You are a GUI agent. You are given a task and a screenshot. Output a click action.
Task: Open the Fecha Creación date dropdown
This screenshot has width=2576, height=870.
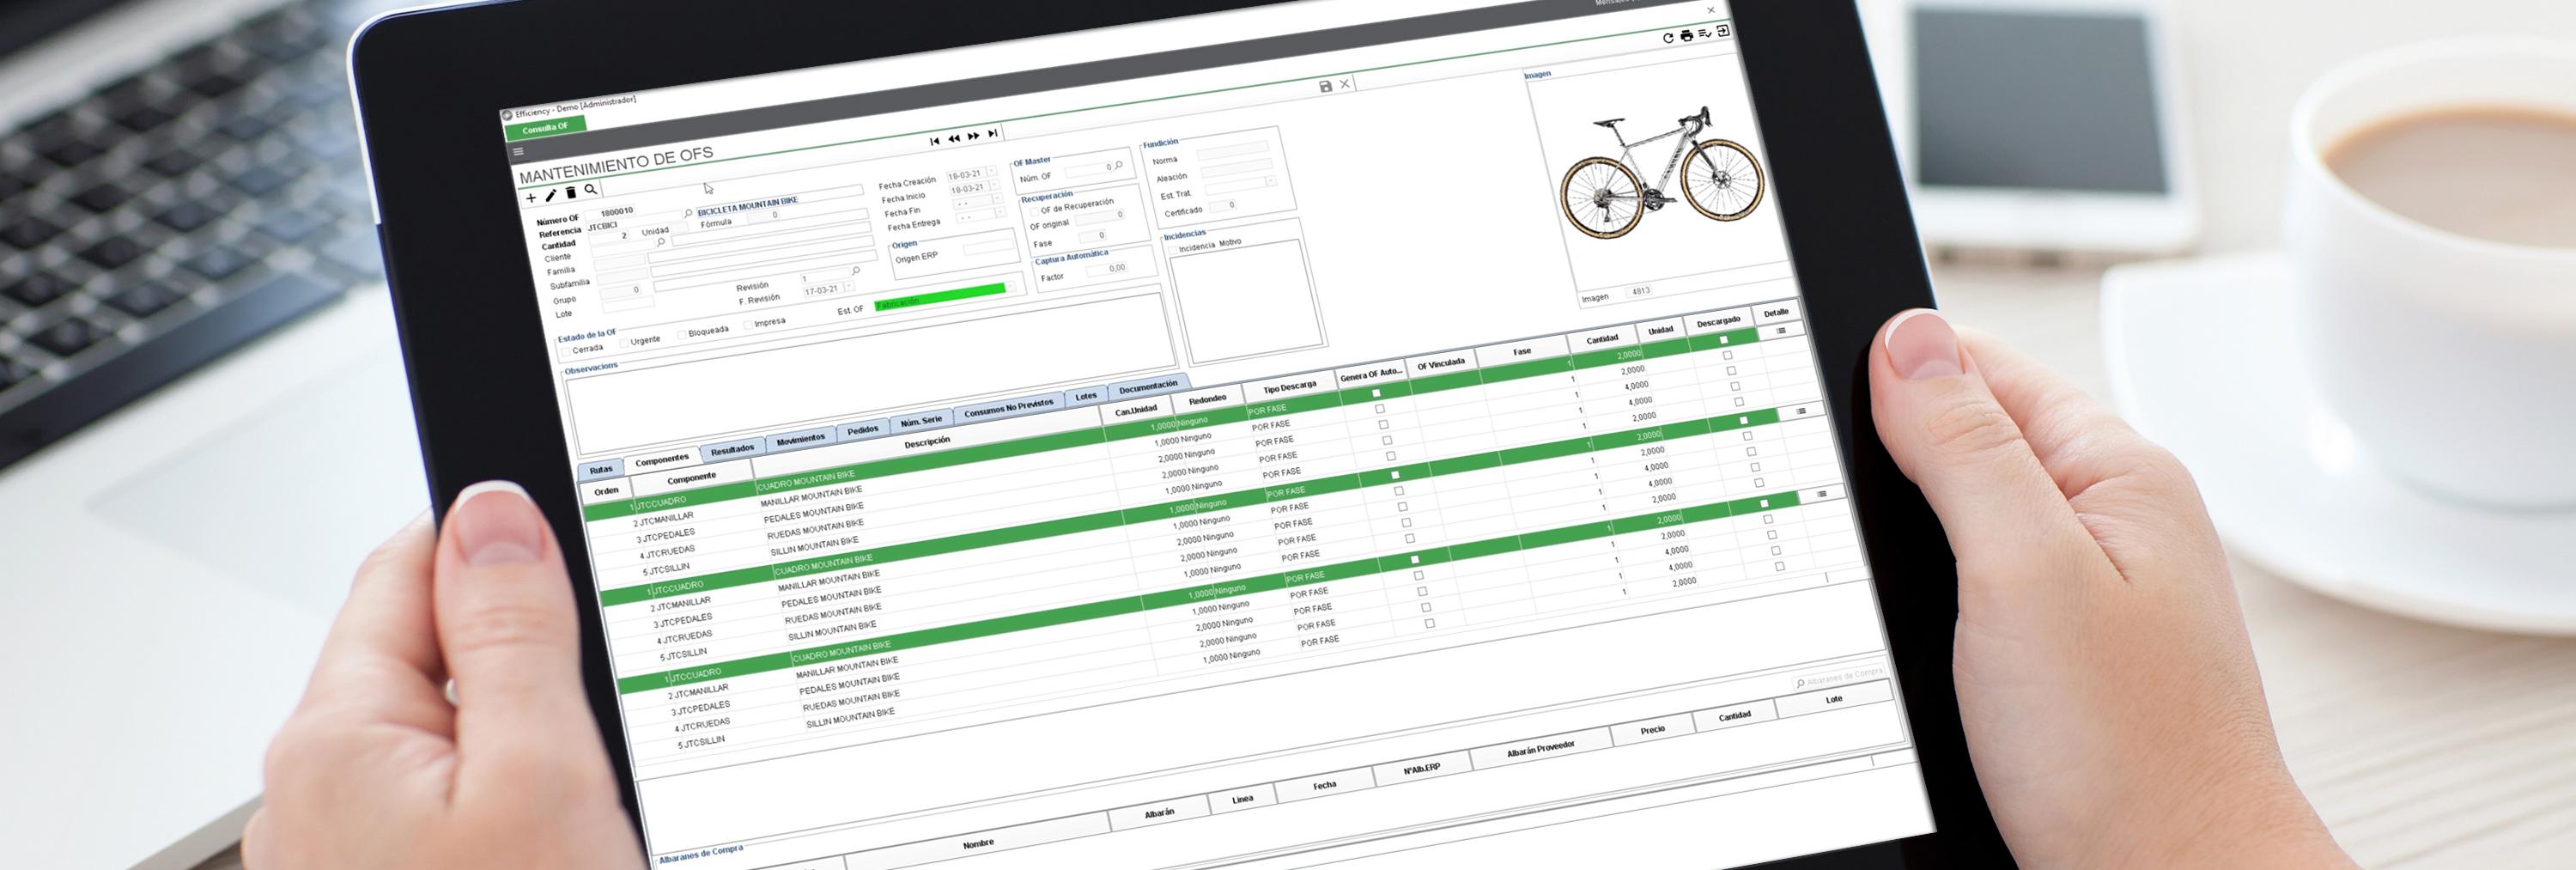992,172
